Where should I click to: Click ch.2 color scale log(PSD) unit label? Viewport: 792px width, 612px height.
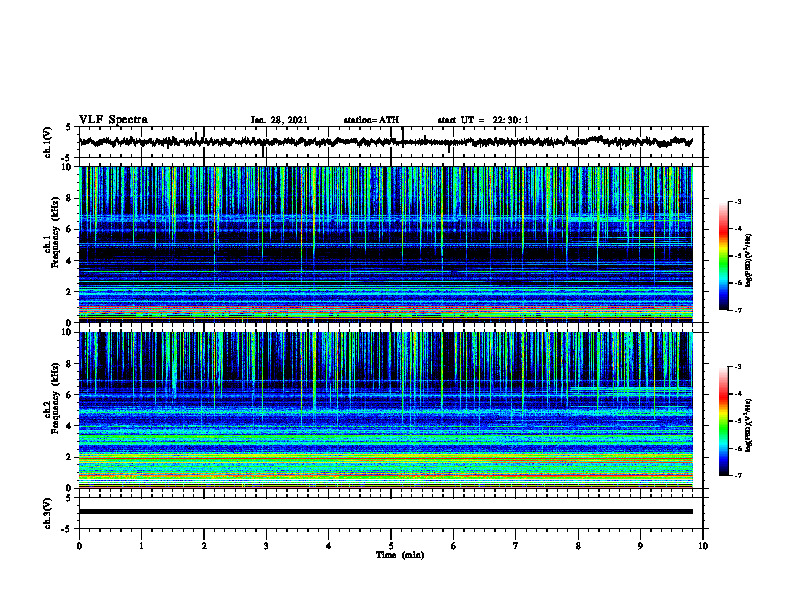click(x=748, y=425)
